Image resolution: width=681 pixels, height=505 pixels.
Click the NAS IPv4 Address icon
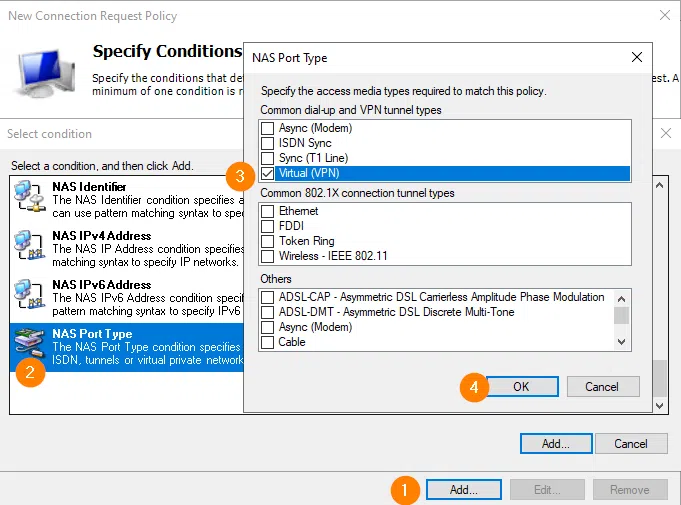pos(30,245)
